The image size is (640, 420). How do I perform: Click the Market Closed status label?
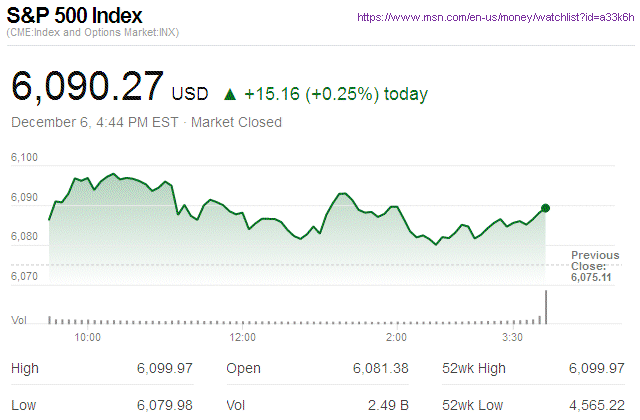coord(236,123)
